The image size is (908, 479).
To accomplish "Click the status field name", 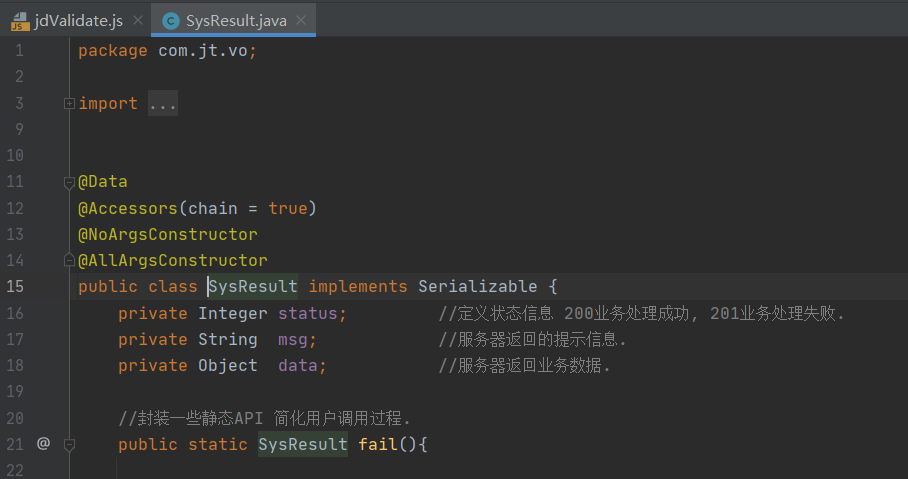I will coord(307,313).
